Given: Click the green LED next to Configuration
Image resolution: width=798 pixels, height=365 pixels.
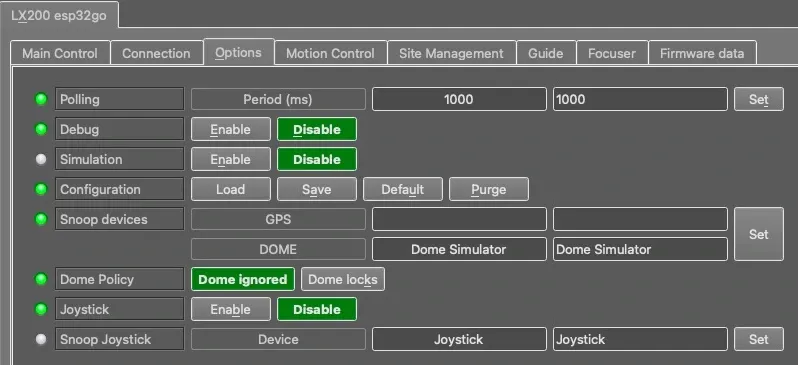Looking at the screenshot, I should point(41,189).
